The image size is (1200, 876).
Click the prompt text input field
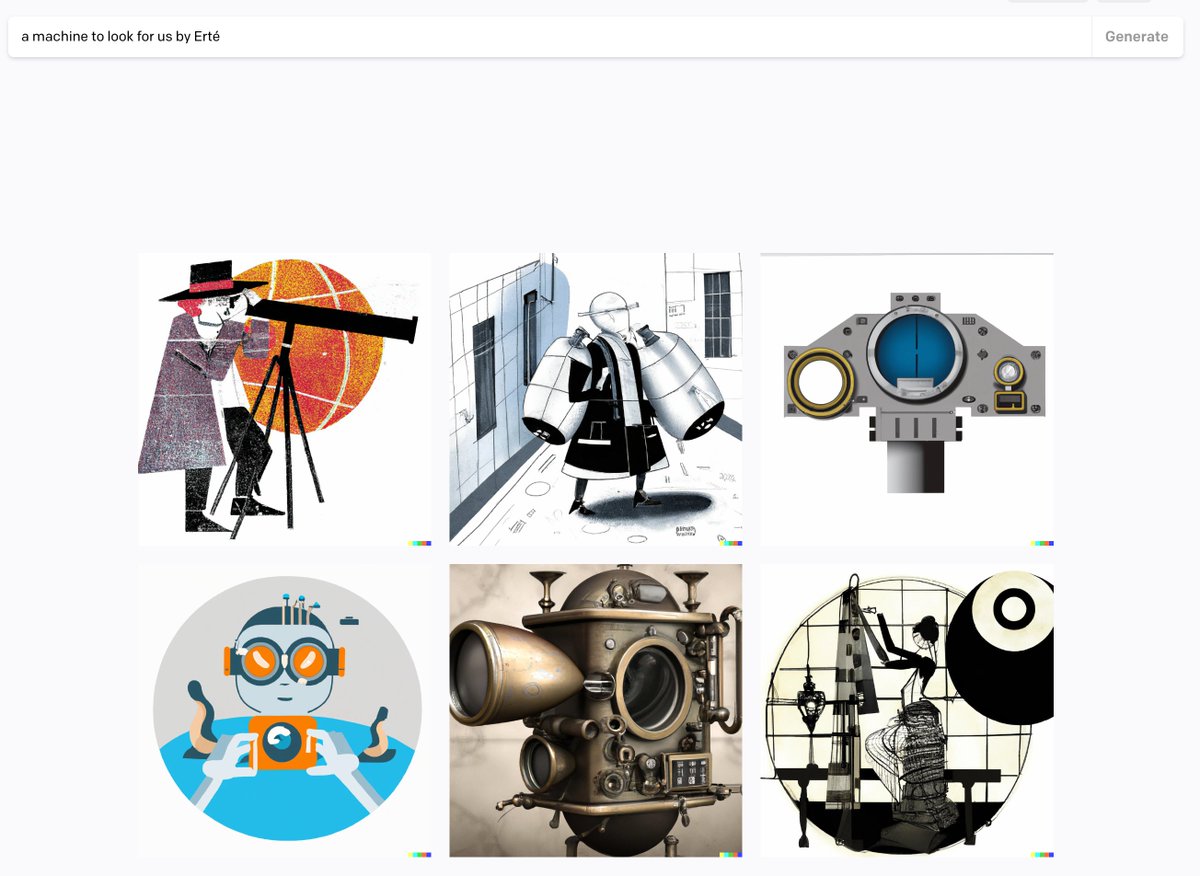pyautogui.click(x=550, y=36)
